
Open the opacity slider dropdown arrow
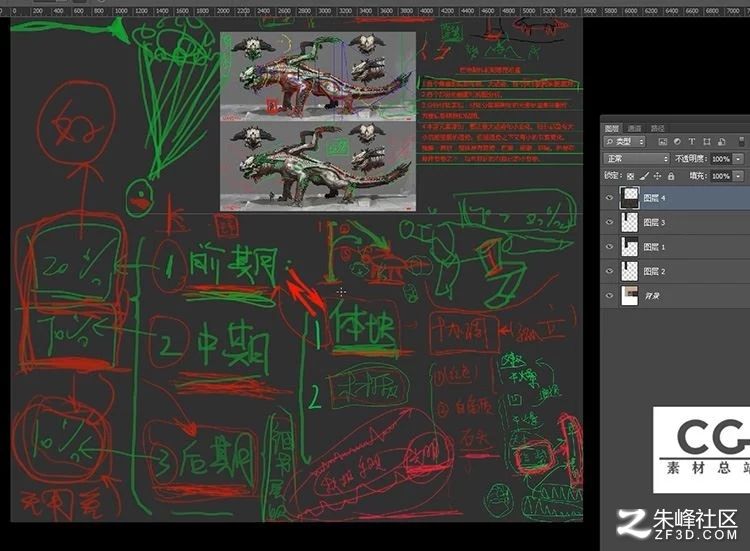739,159
